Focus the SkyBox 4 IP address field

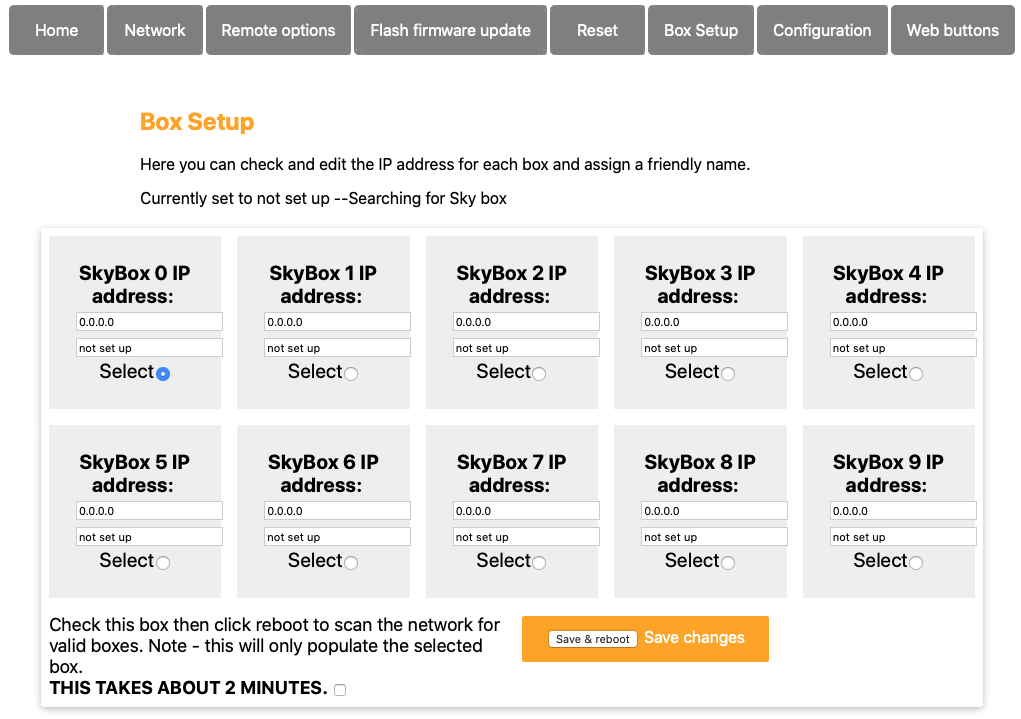(902, 322)
